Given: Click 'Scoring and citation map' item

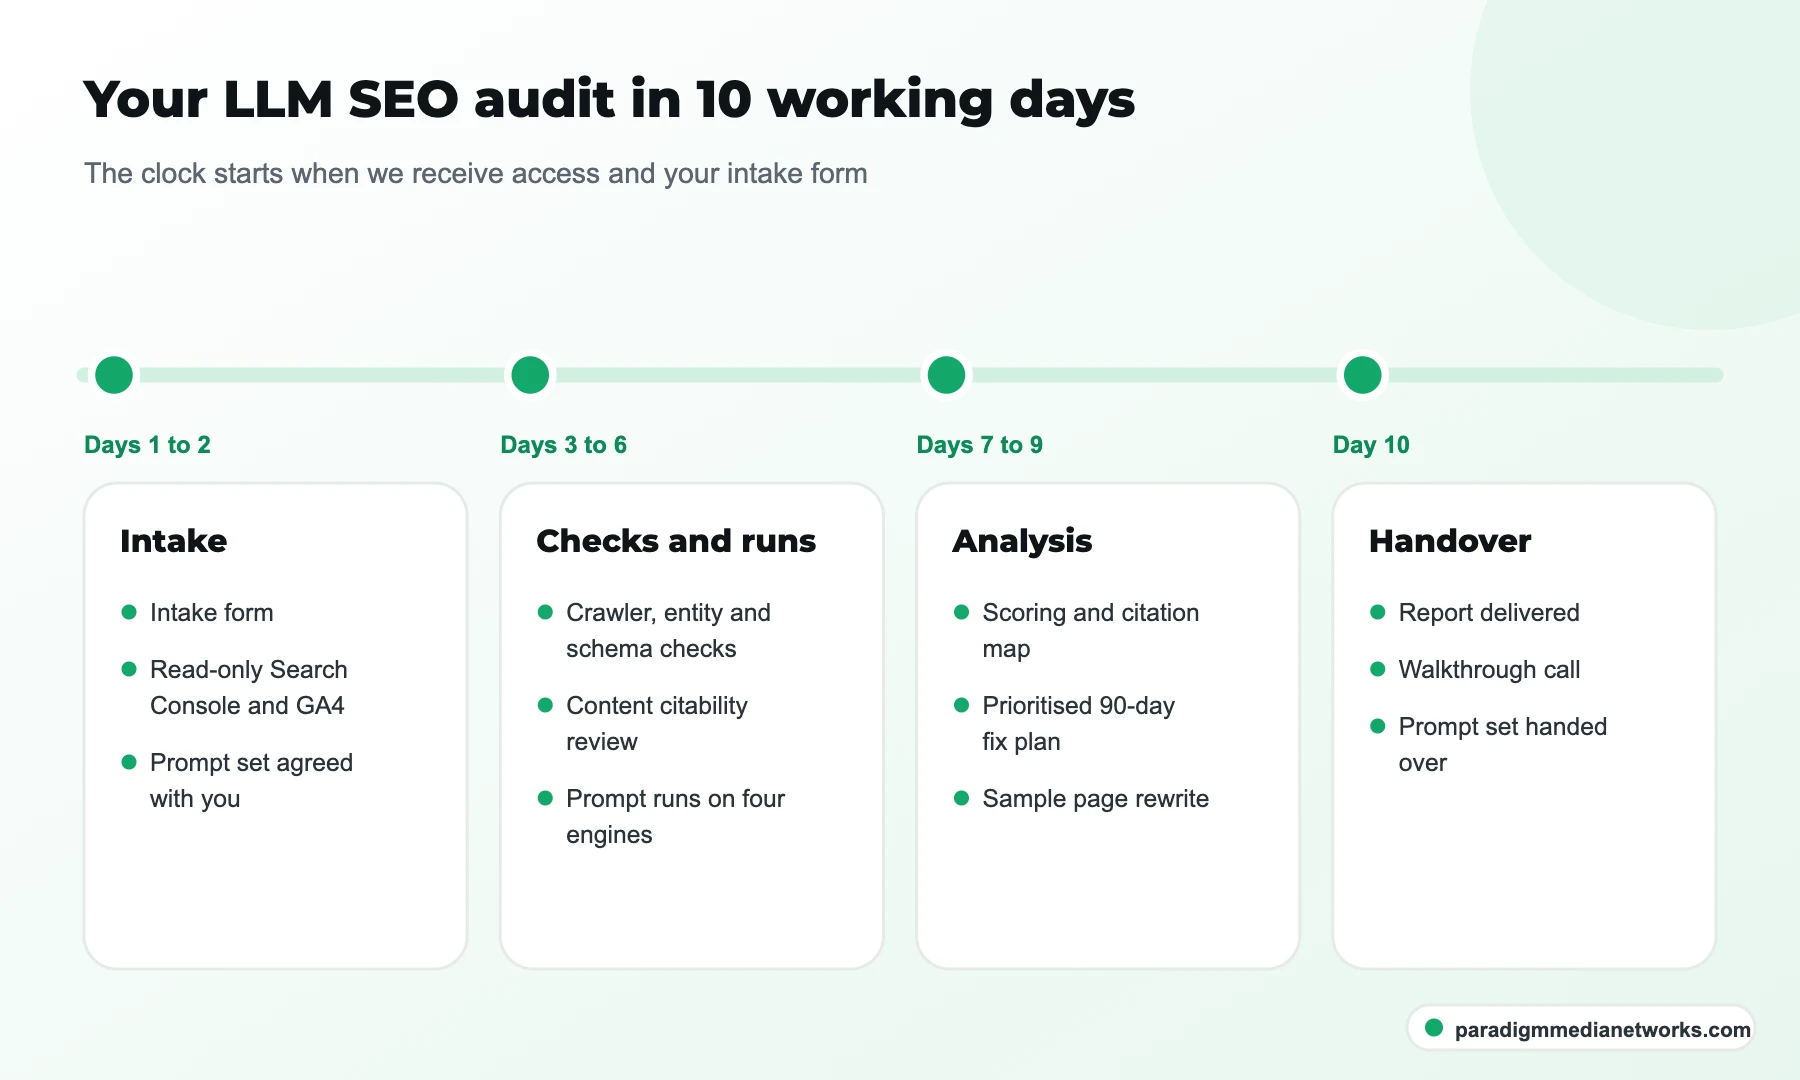Looking at the screenshot, I should coord(1090,630).
